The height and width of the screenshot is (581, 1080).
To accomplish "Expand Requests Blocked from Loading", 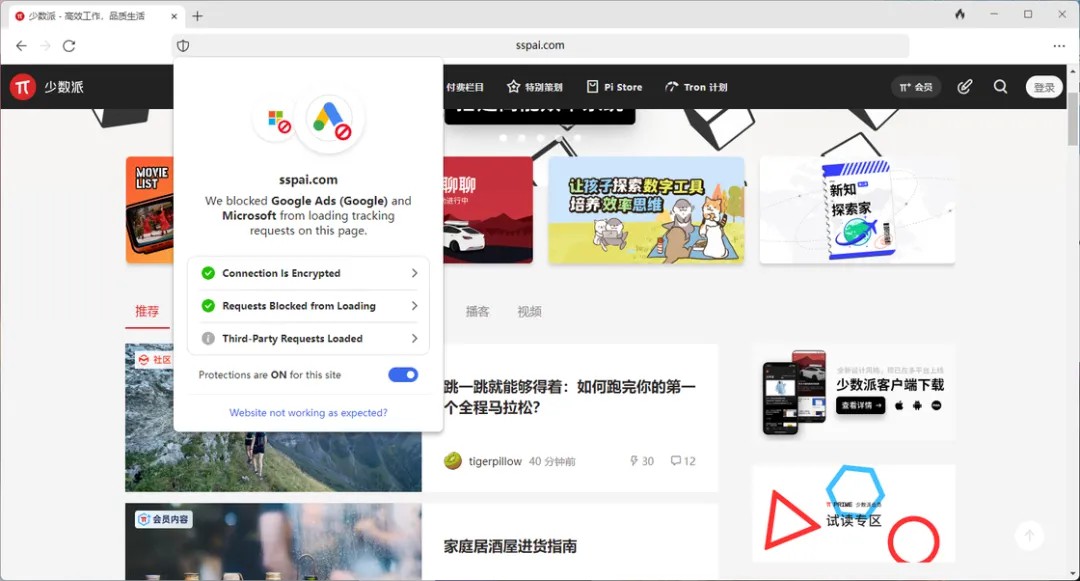I will click(308, 306).
